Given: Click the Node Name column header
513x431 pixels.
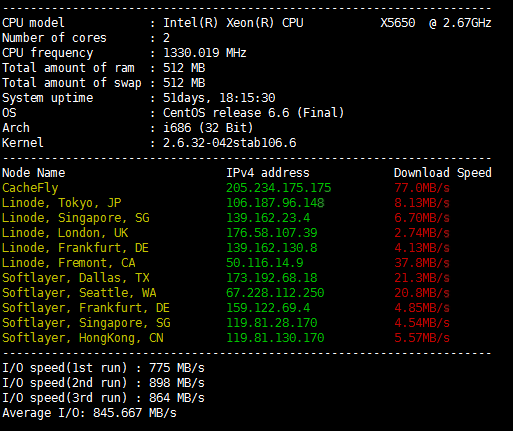Looking at the screenshot, I should pos(34,173).
